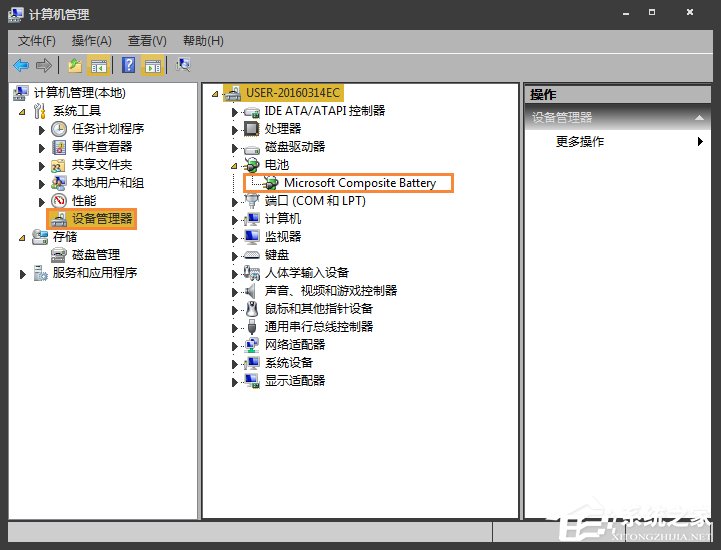Click the mouse device icon
Viewport: 721px width, 550px height.
252,309
